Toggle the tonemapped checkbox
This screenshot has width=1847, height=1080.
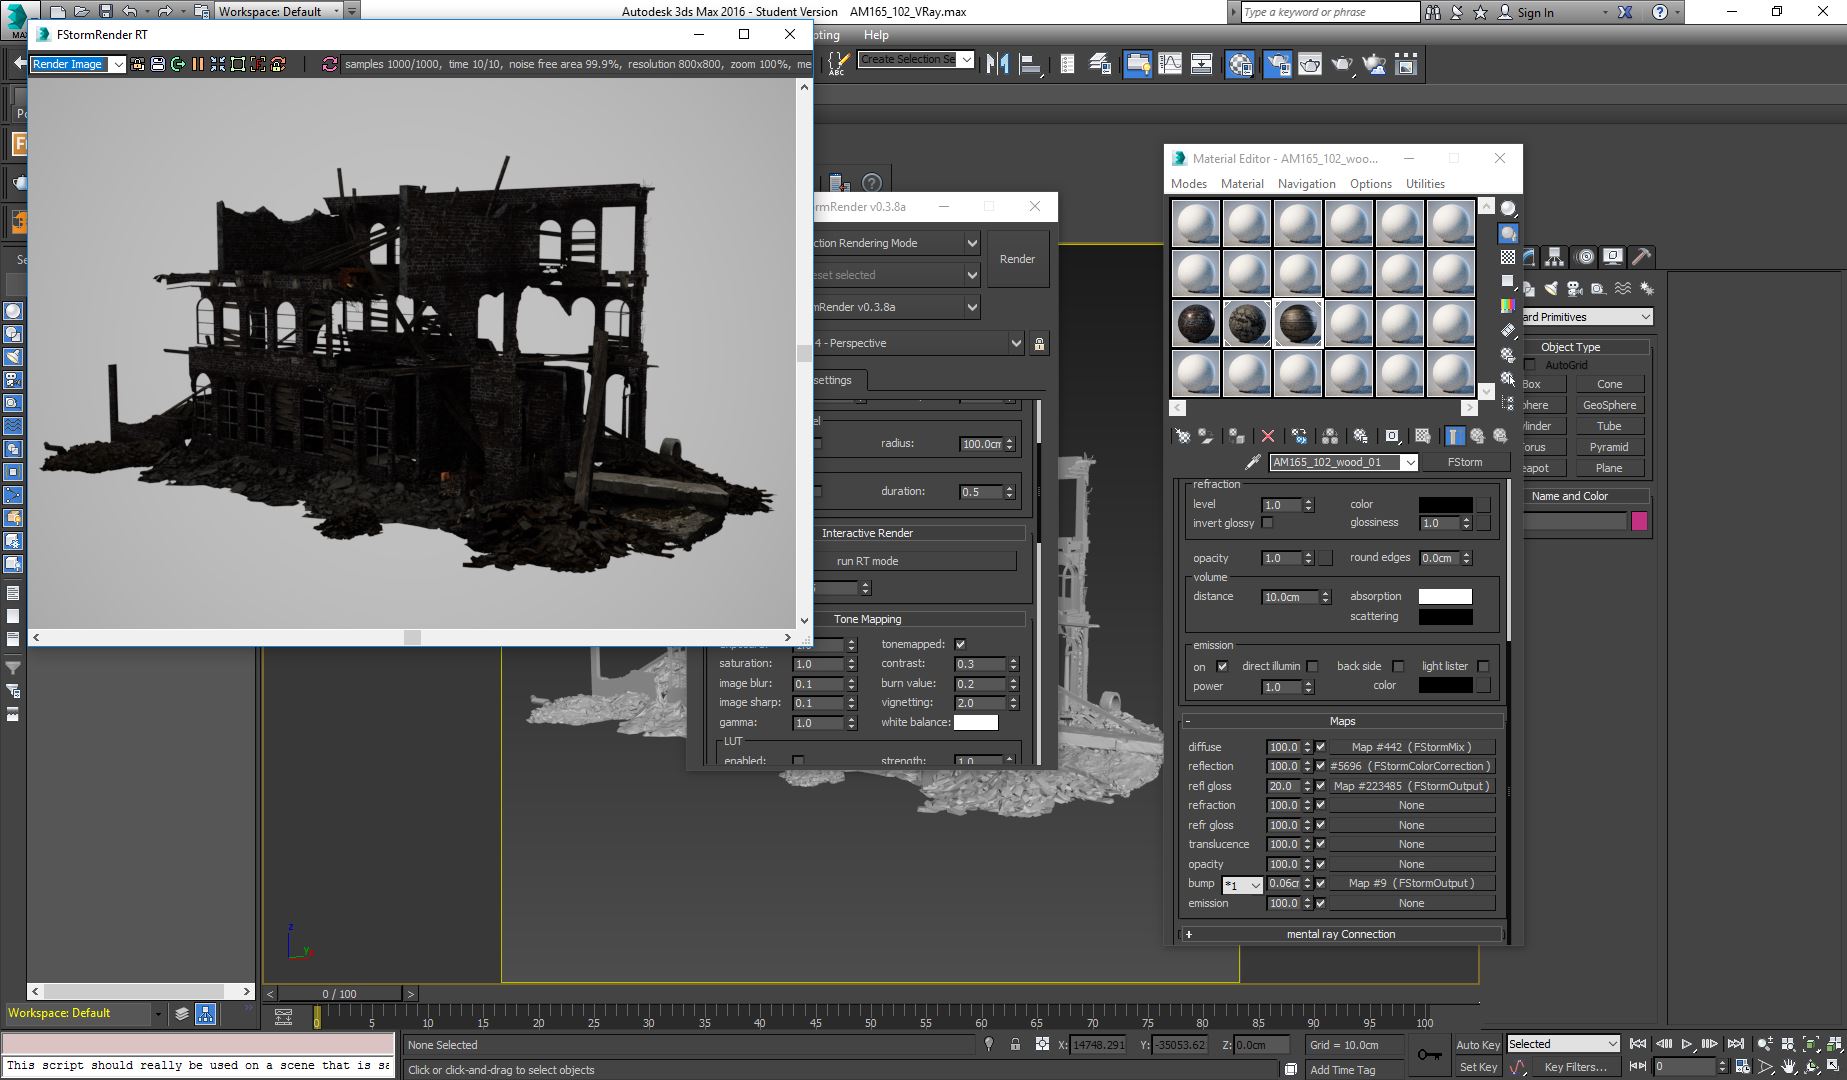[960, 644]
